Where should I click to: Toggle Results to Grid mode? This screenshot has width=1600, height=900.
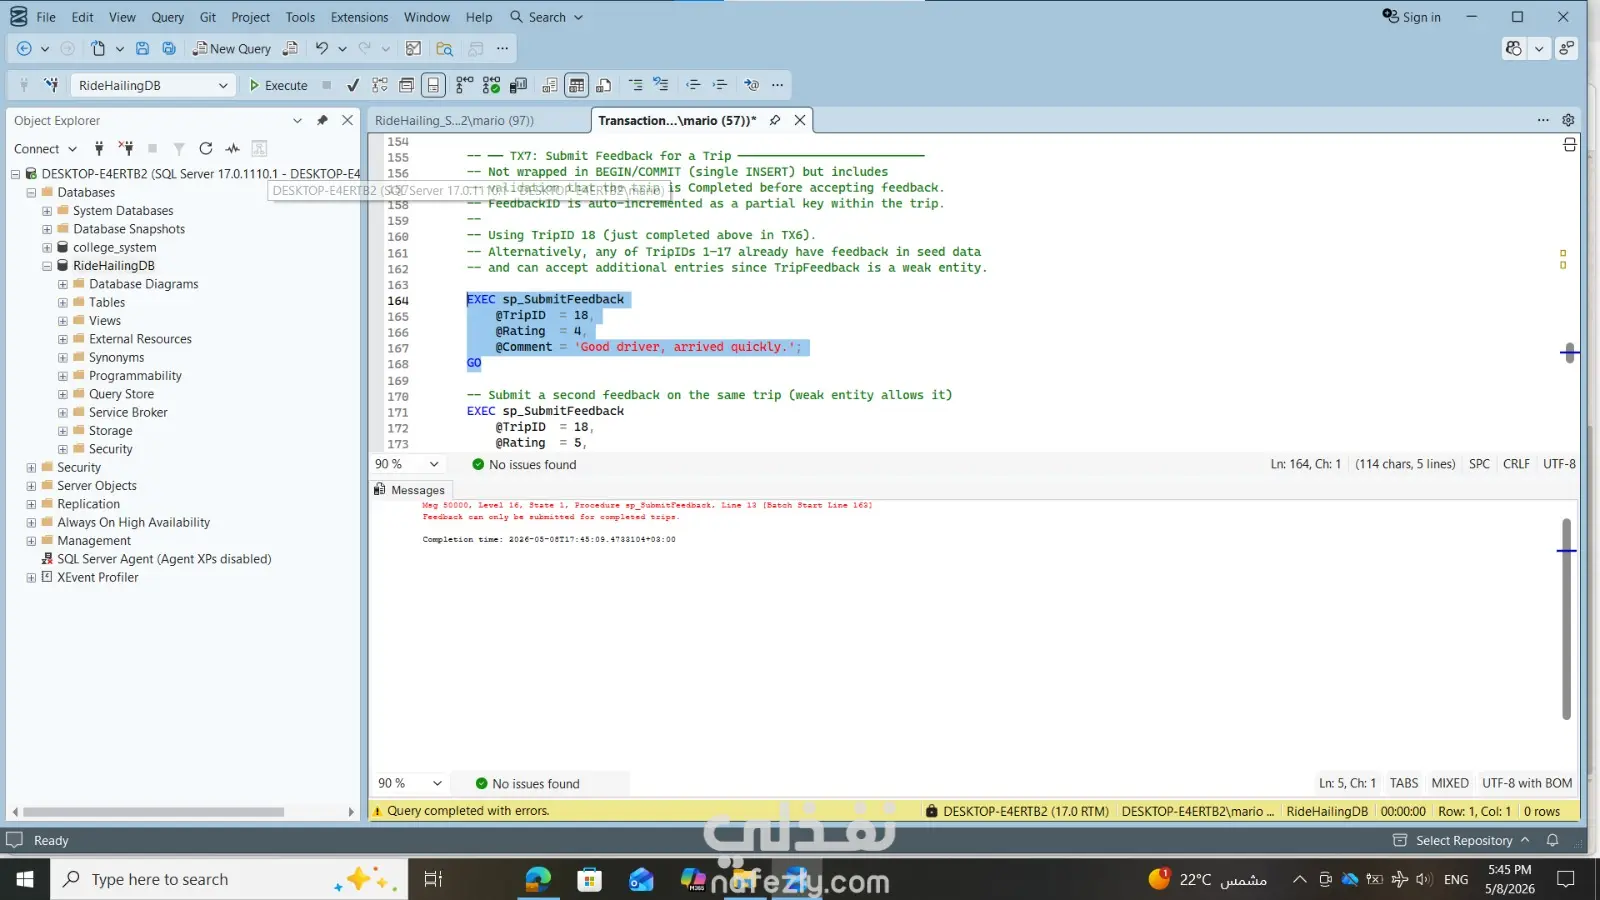click(577, 85)
